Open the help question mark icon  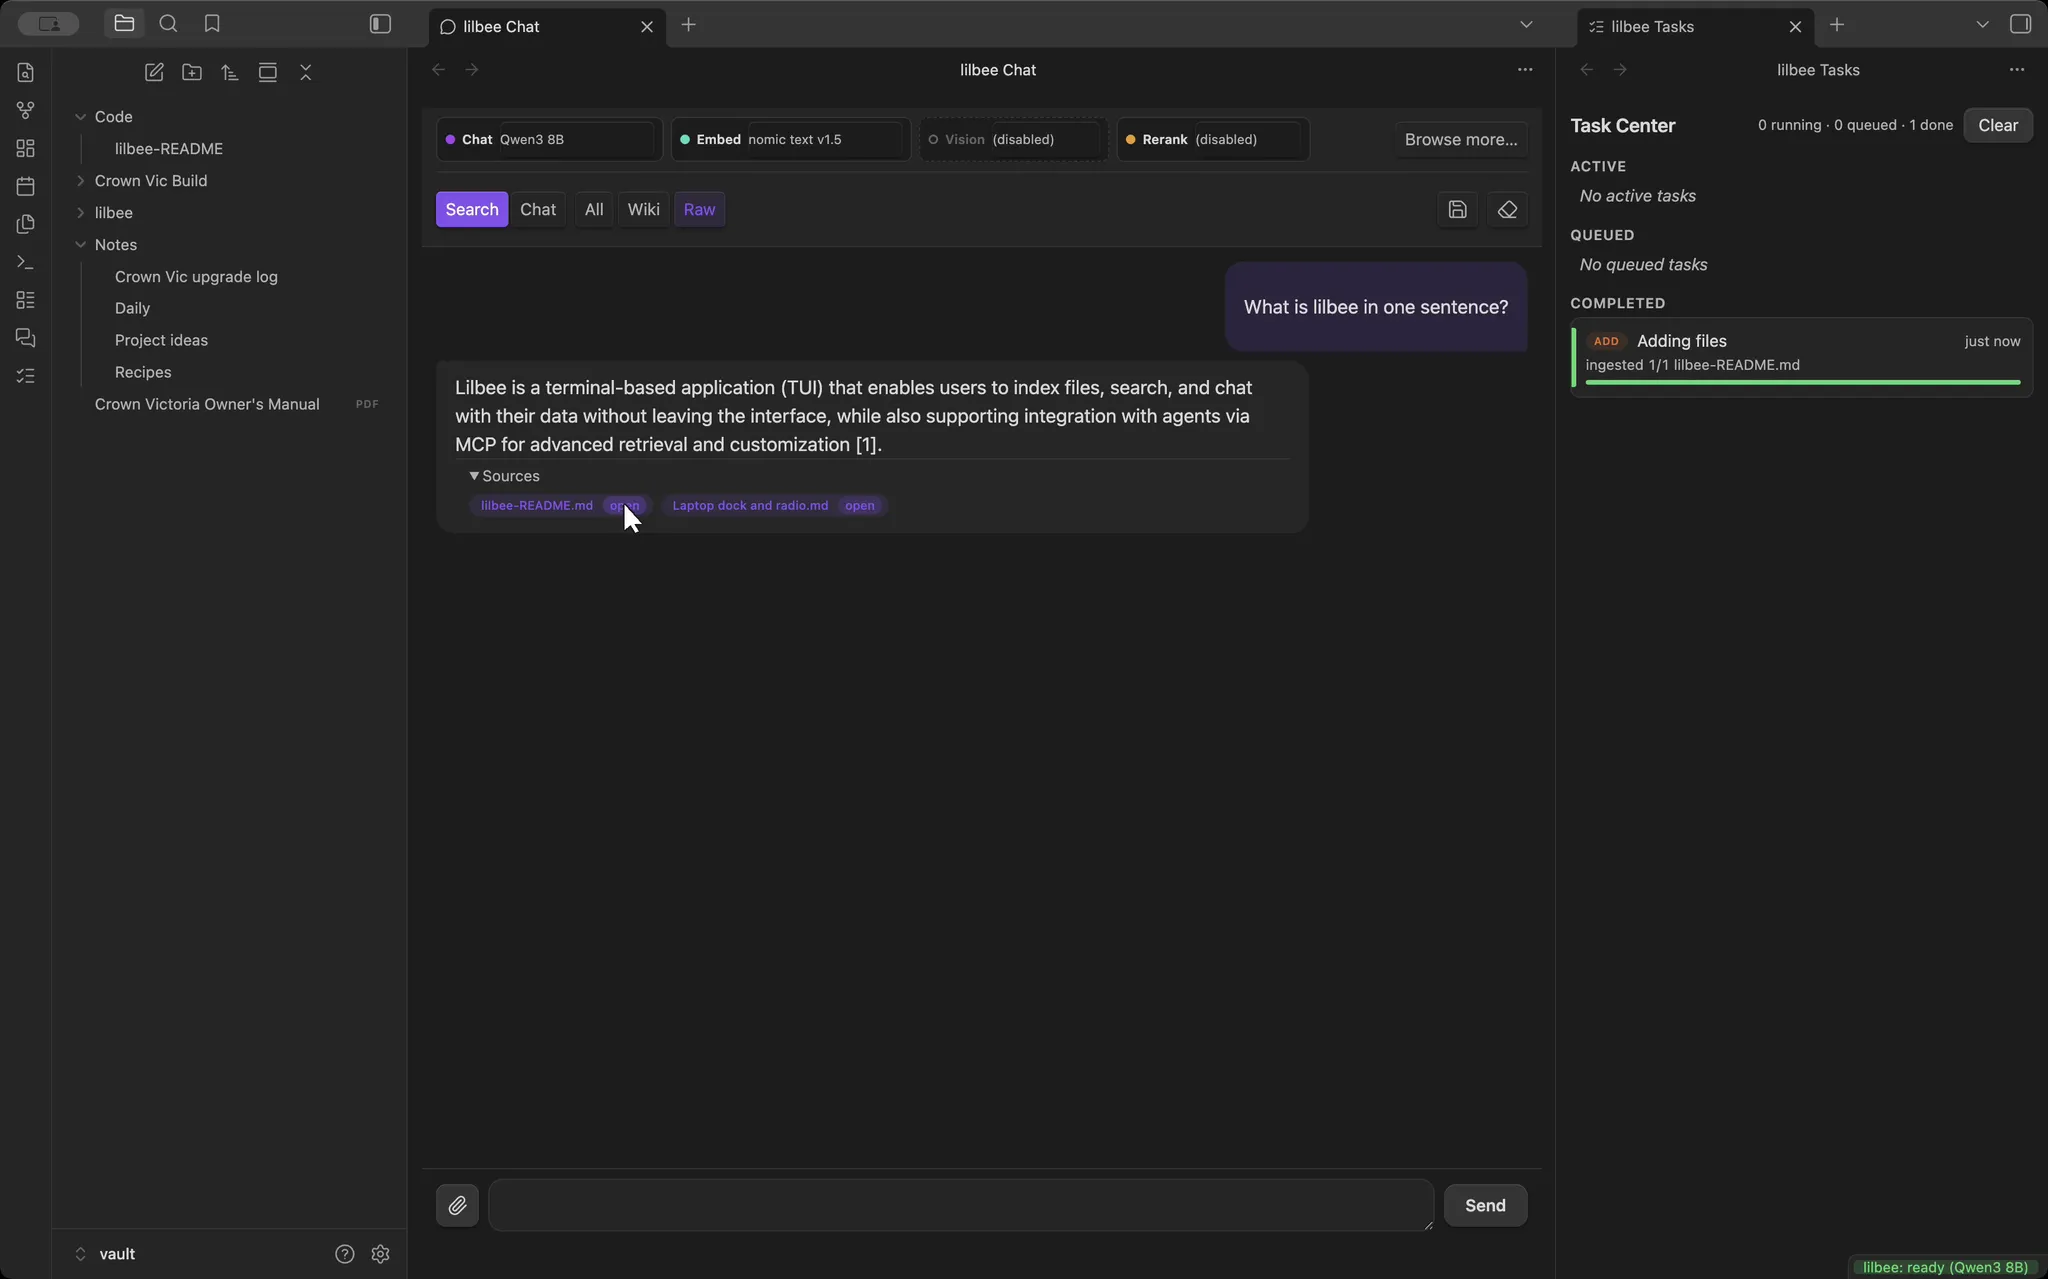point(344,1254)
